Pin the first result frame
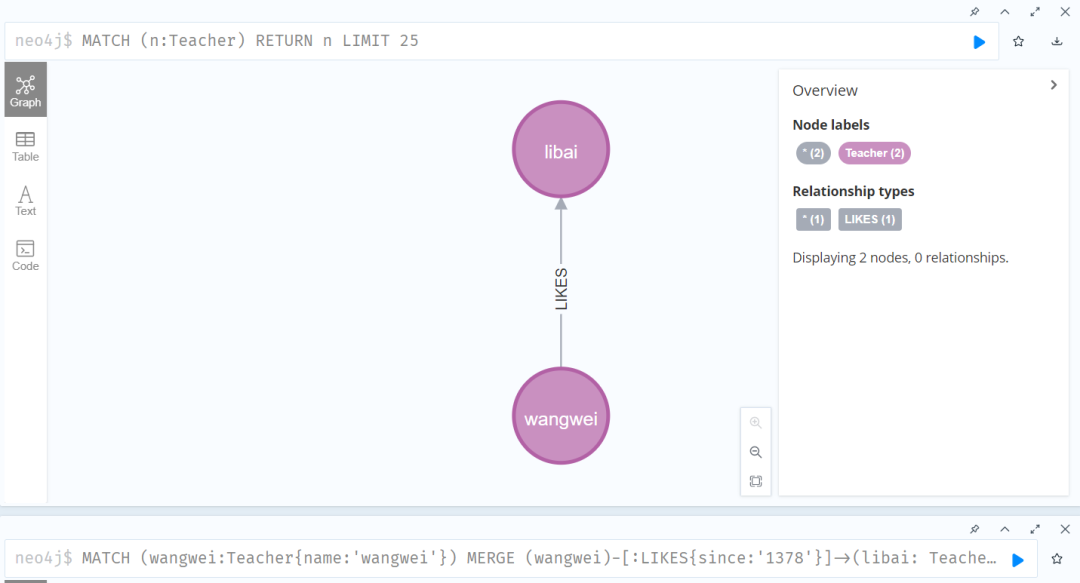Viewport: 1080px width, 583px height. click(x=975, y=11)
